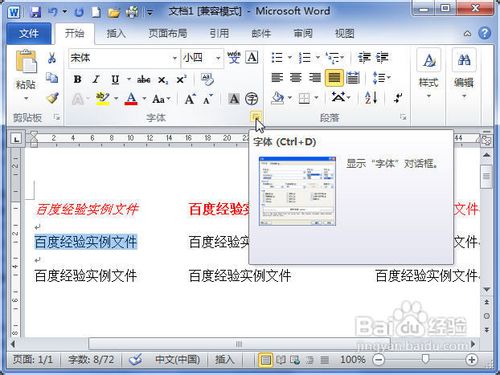The width and height of the screenshot is (500, 375).
Task: Toggle bold formatting
Action: coord(77,79)
